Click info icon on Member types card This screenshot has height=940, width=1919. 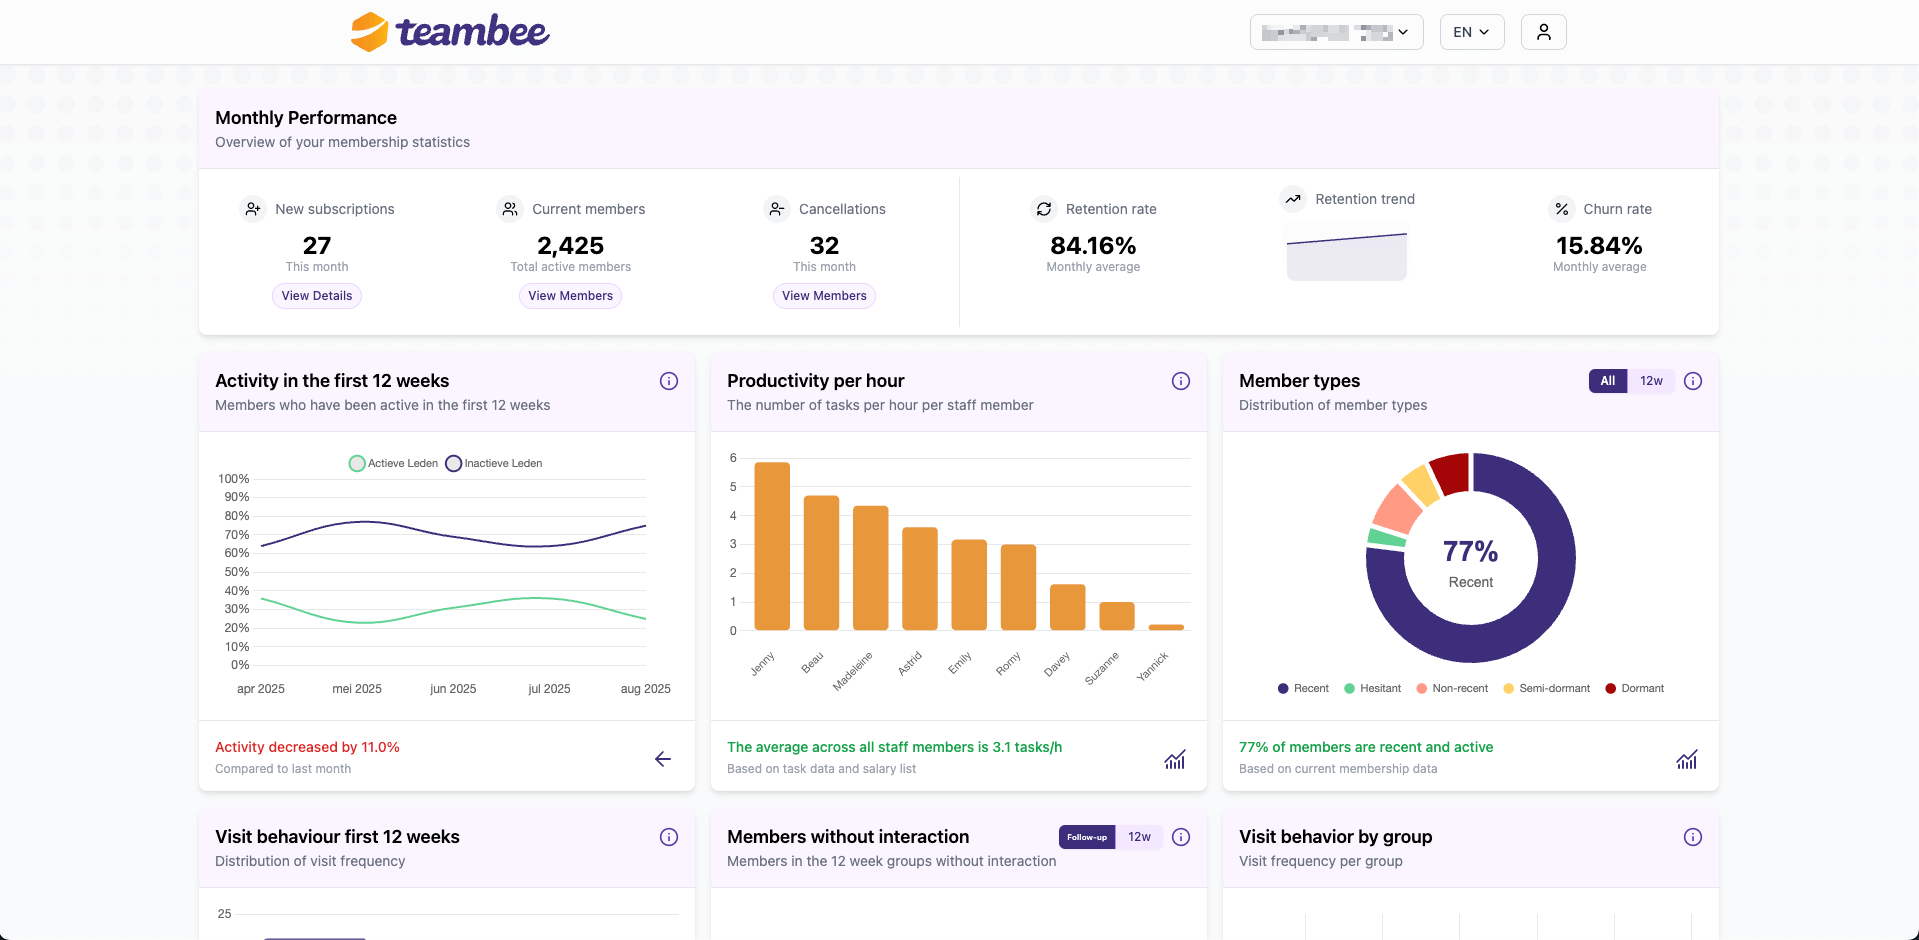click(1693, 381)
